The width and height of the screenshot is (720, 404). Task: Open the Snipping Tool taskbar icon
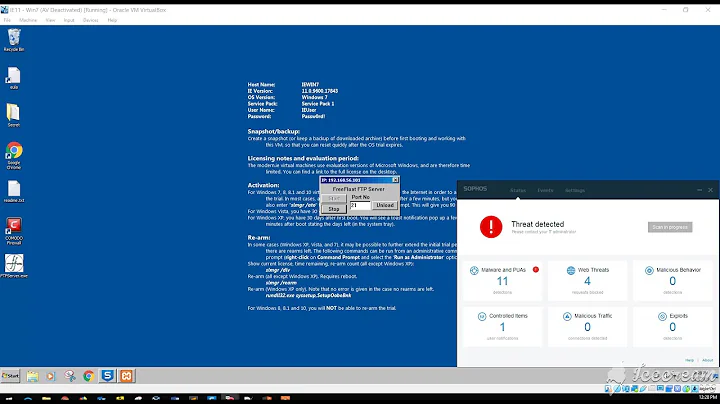pos(70,376)
